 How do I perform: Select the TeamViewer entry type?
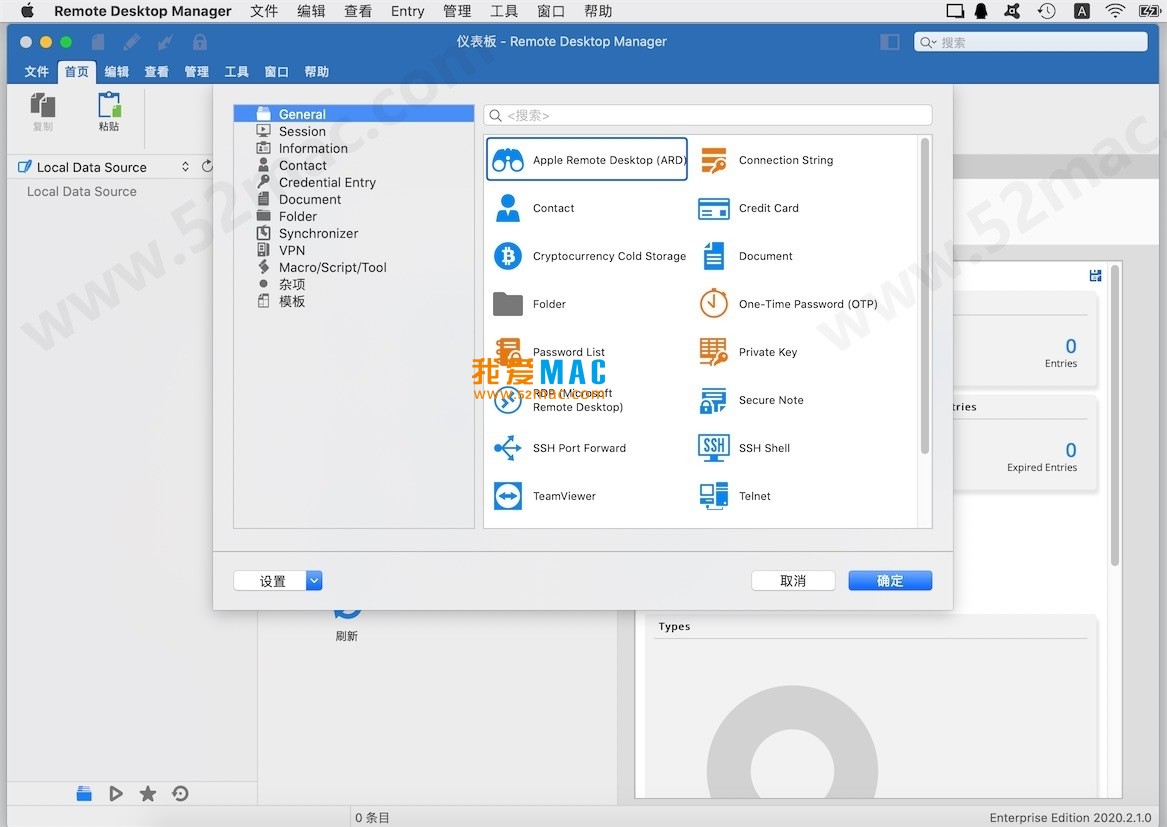508,496
